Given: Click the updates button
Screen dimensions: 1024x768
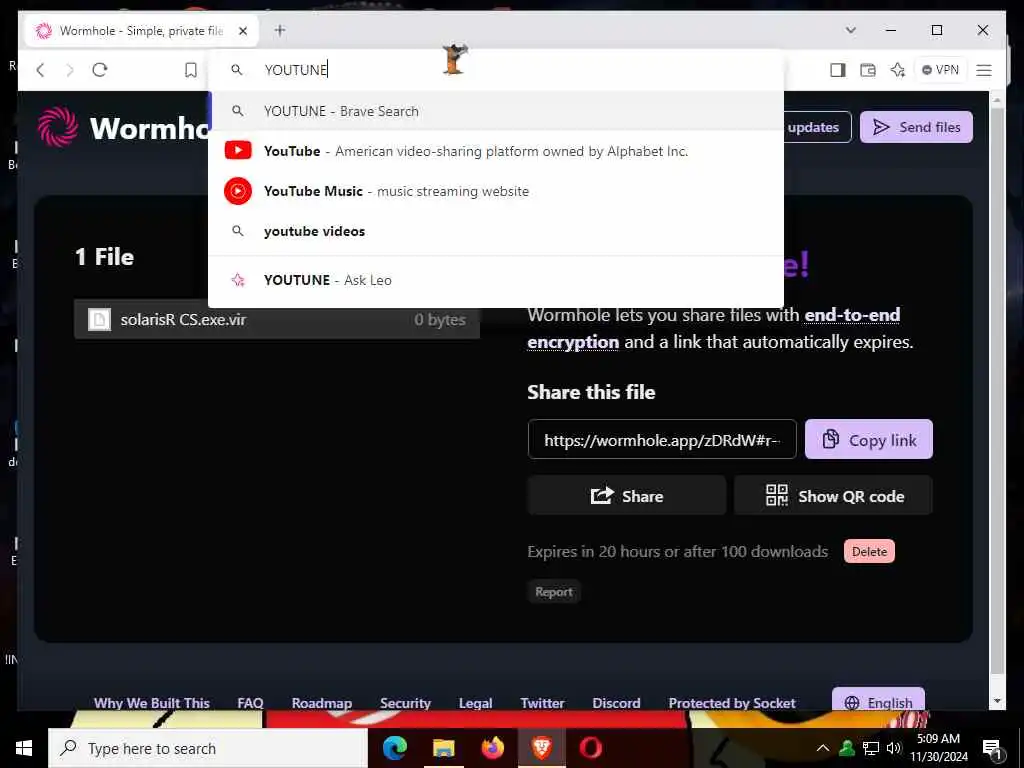Looking at the screenshot, I should (816, 127).
